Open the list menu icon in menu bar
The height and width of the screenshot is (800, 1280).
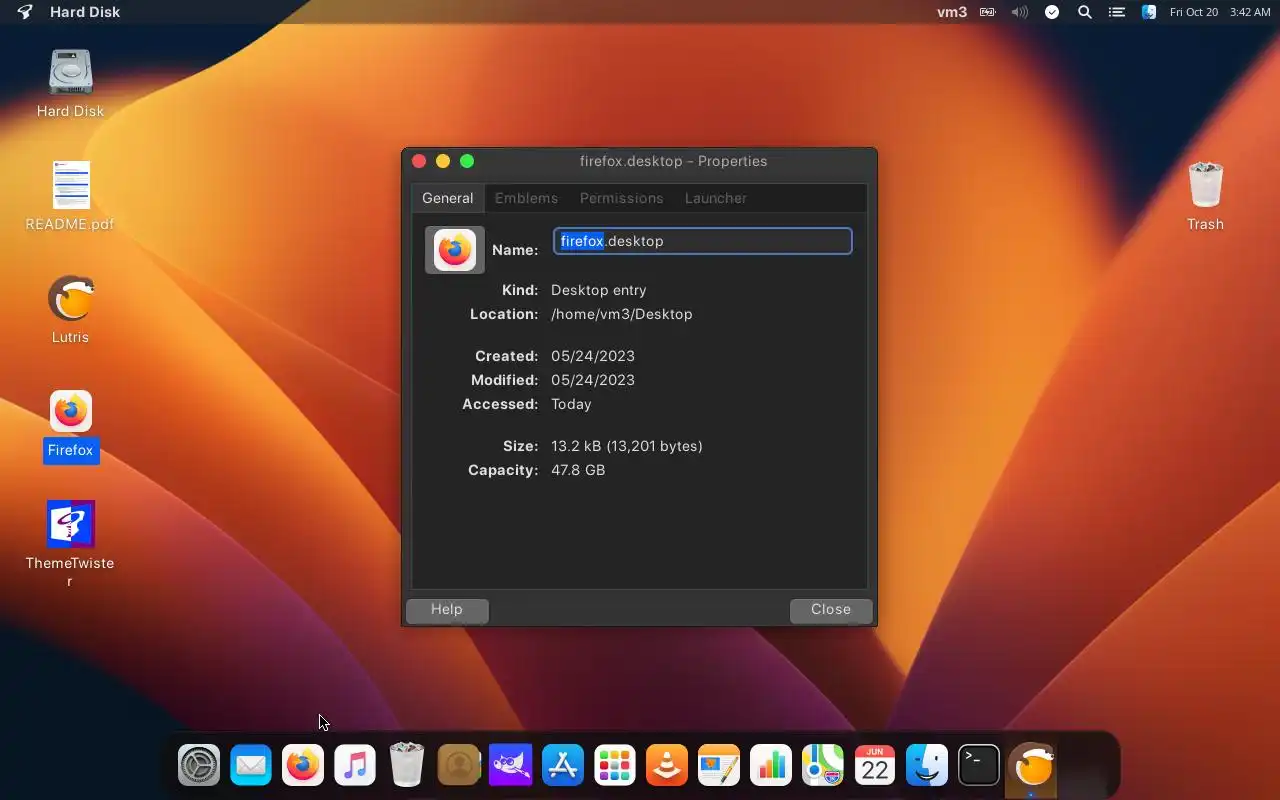click(1117, 12)
